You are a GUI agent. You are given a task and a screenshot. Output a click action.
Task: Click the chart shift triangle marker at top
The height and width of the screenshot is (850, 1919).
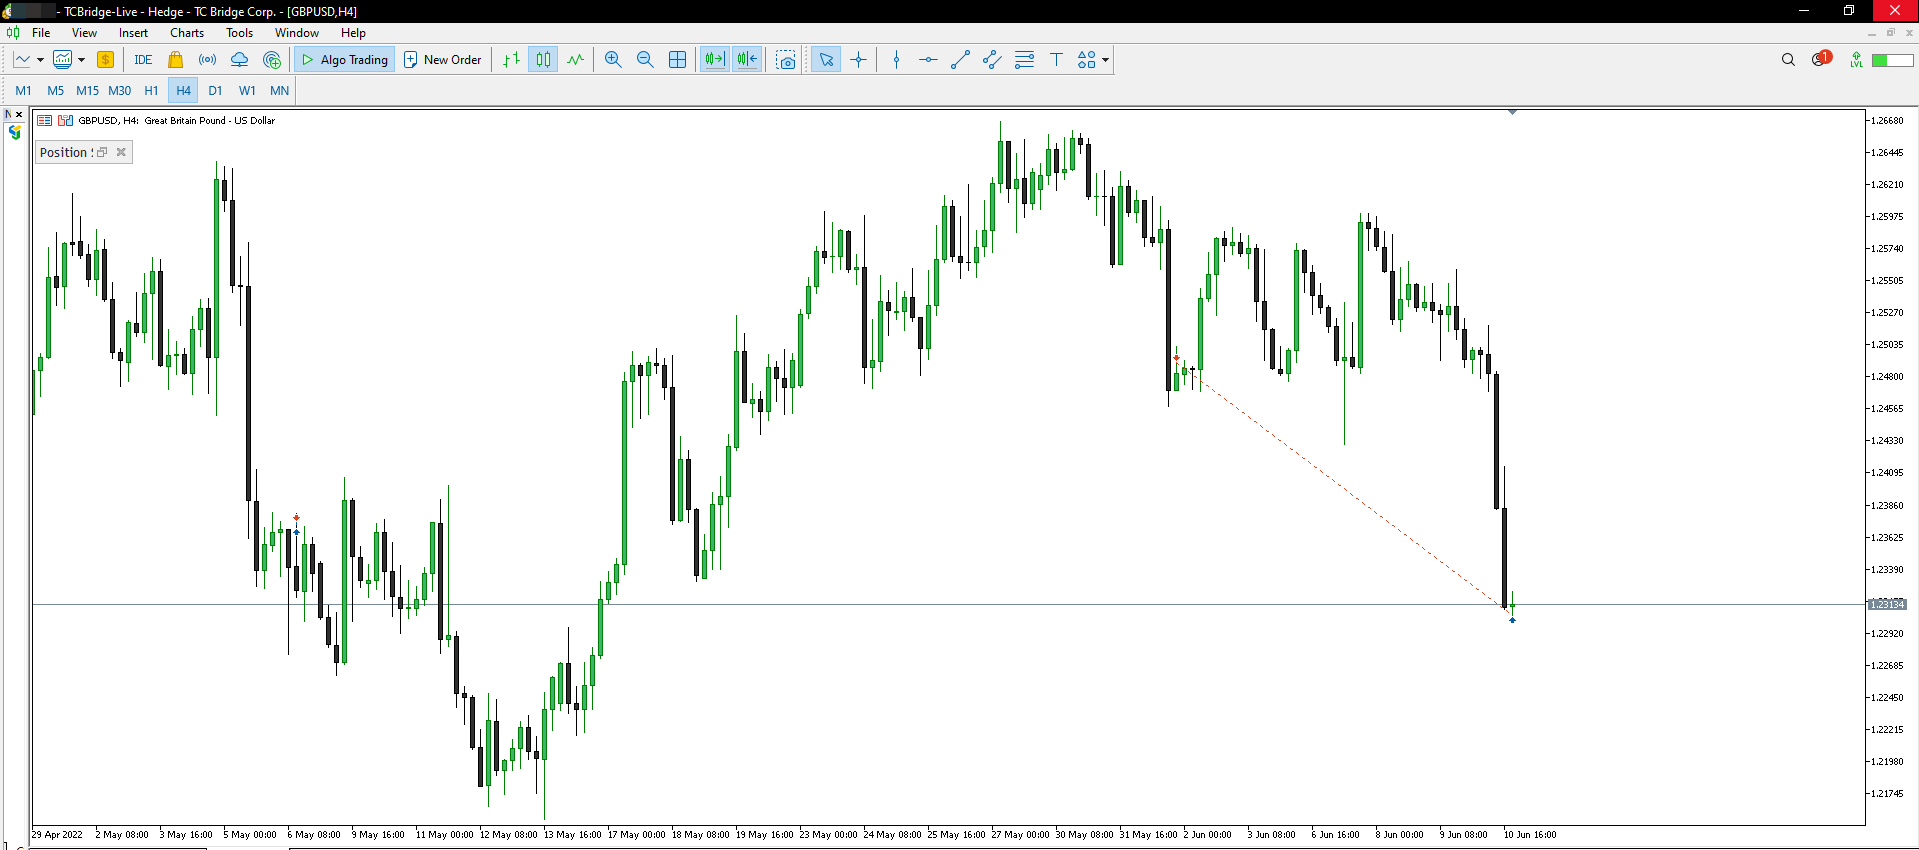click(1512, 112)
